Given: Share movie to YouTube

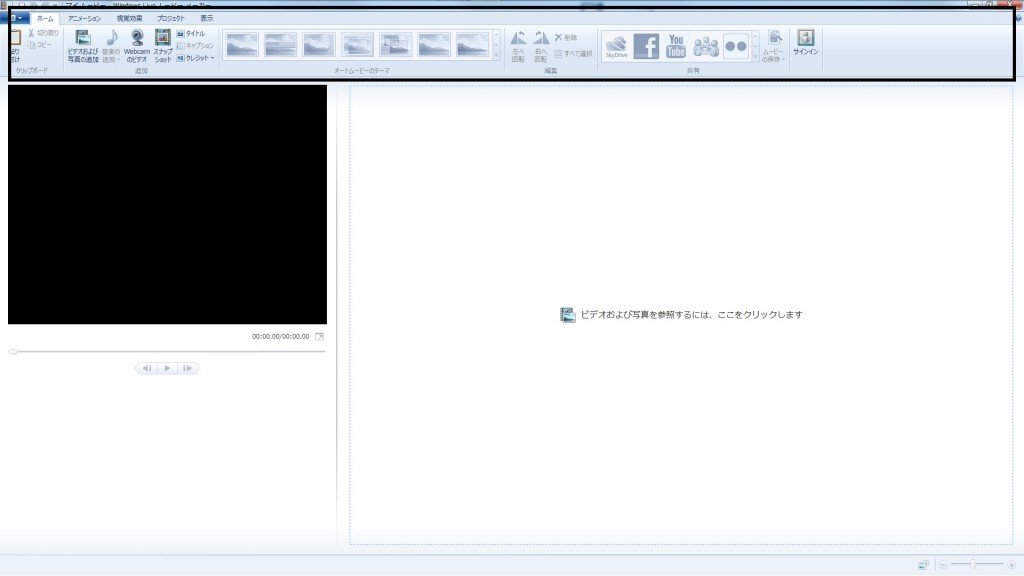Looking at the screenshot, I should pyautogui.click(x=676, y=46).
